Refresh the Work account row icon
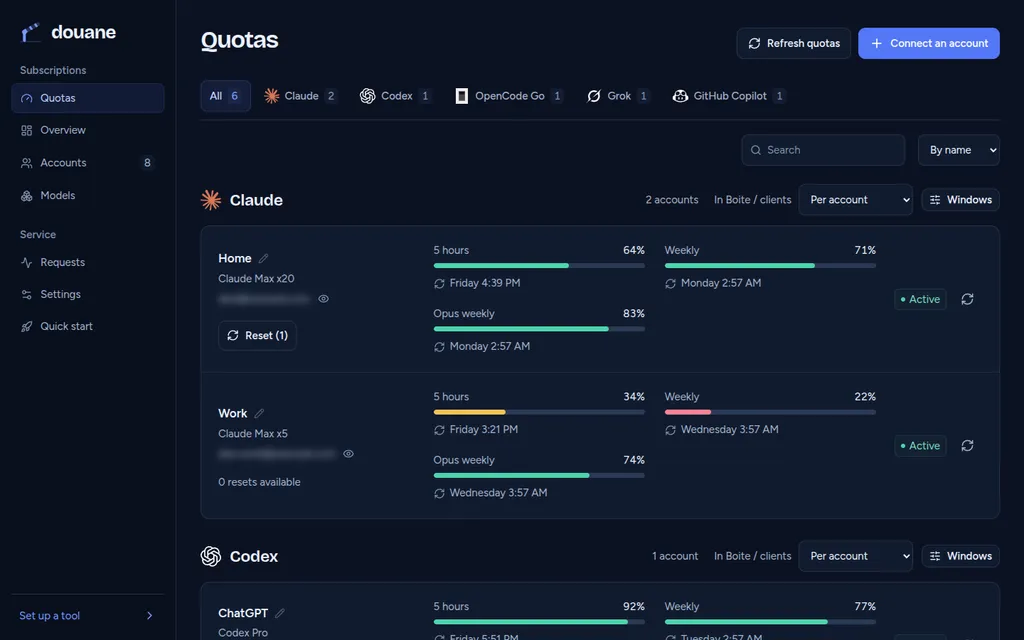This screenshot has width=1024, height=640. (967, 445)
